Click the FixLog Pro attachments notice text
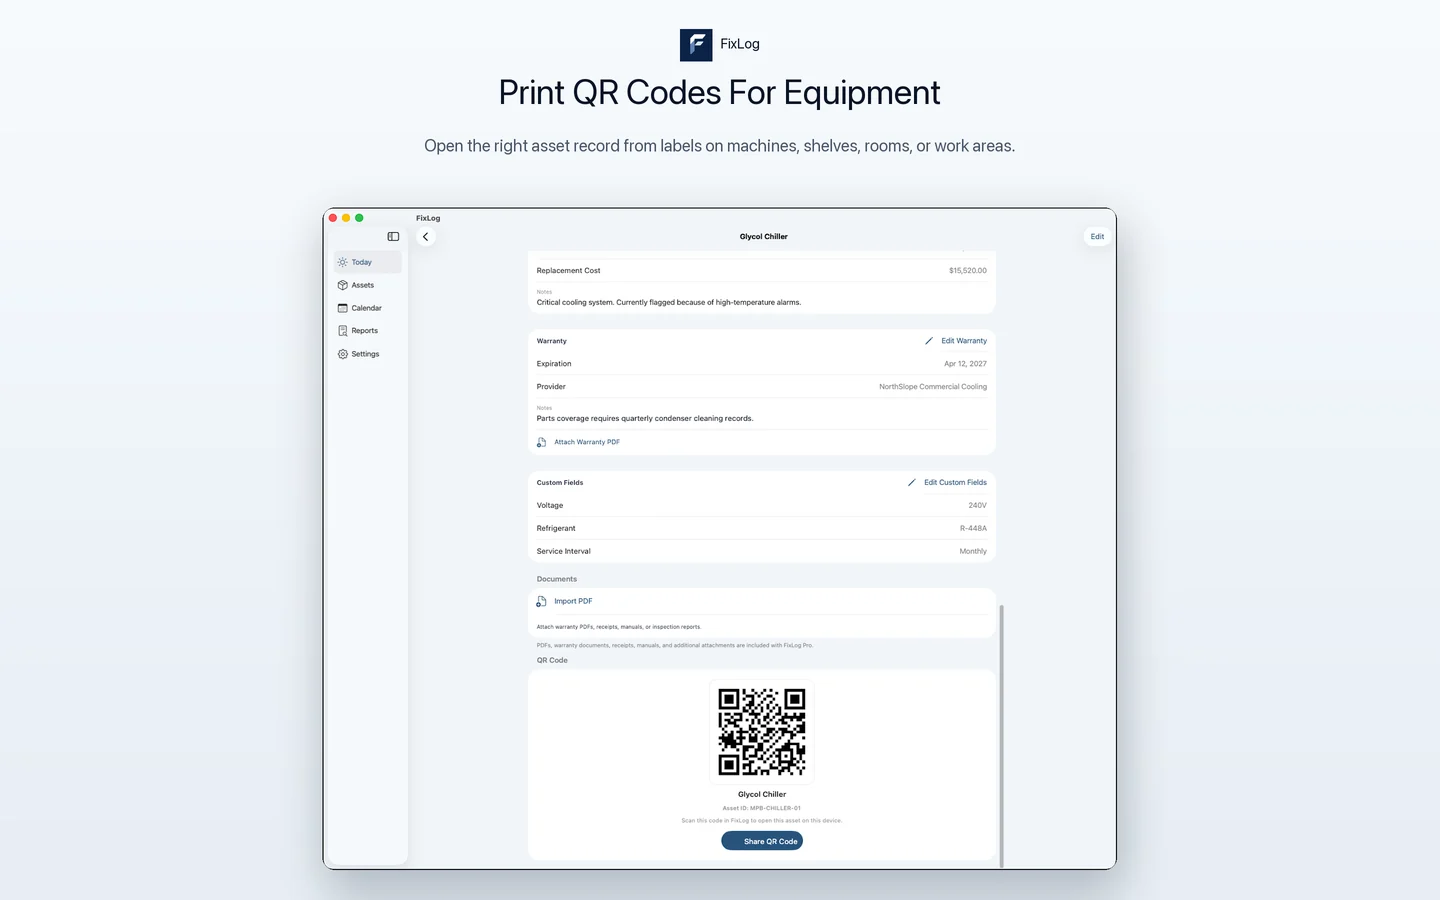This screenshot has height=900, width=1440. (x=675, y=645)
